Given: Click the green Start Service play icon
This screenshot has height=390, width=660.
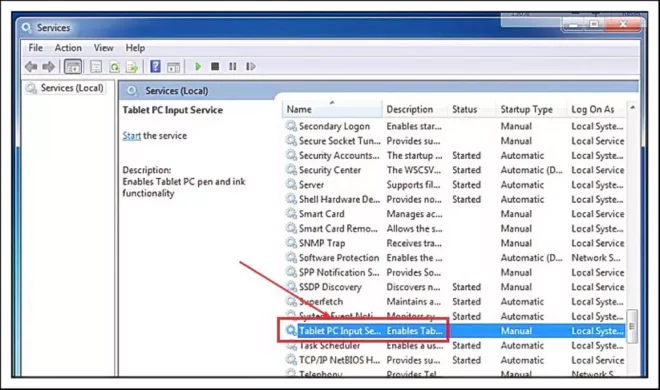Looking at the screenshot, I should [198, 66].
